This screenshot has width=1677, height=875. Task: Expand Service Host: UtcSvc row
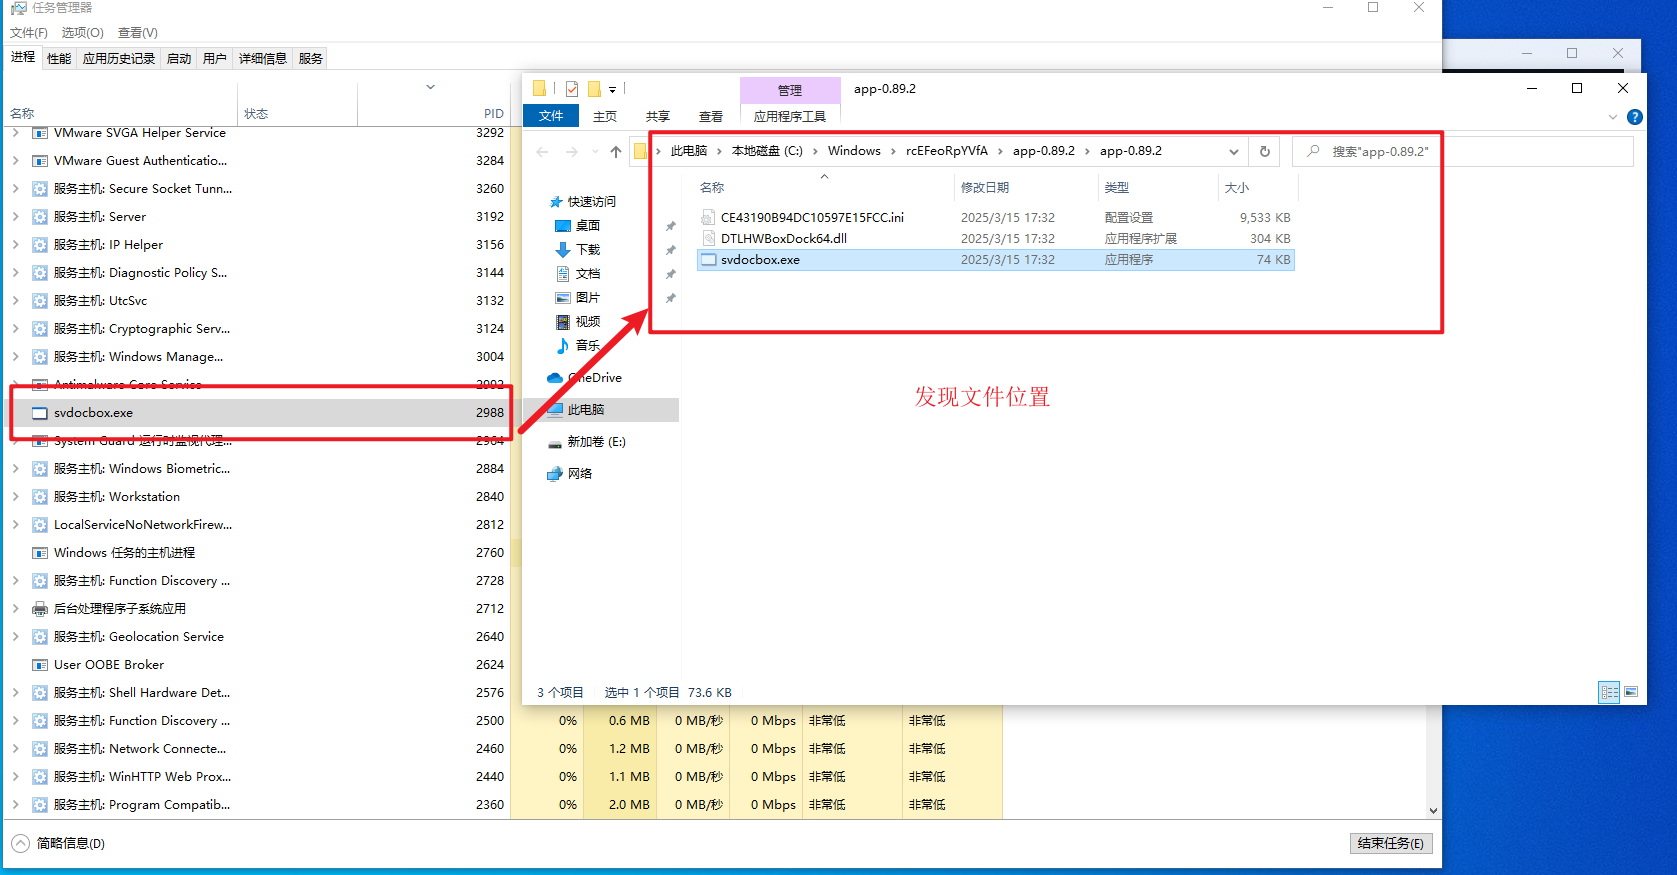click(15, 300)
